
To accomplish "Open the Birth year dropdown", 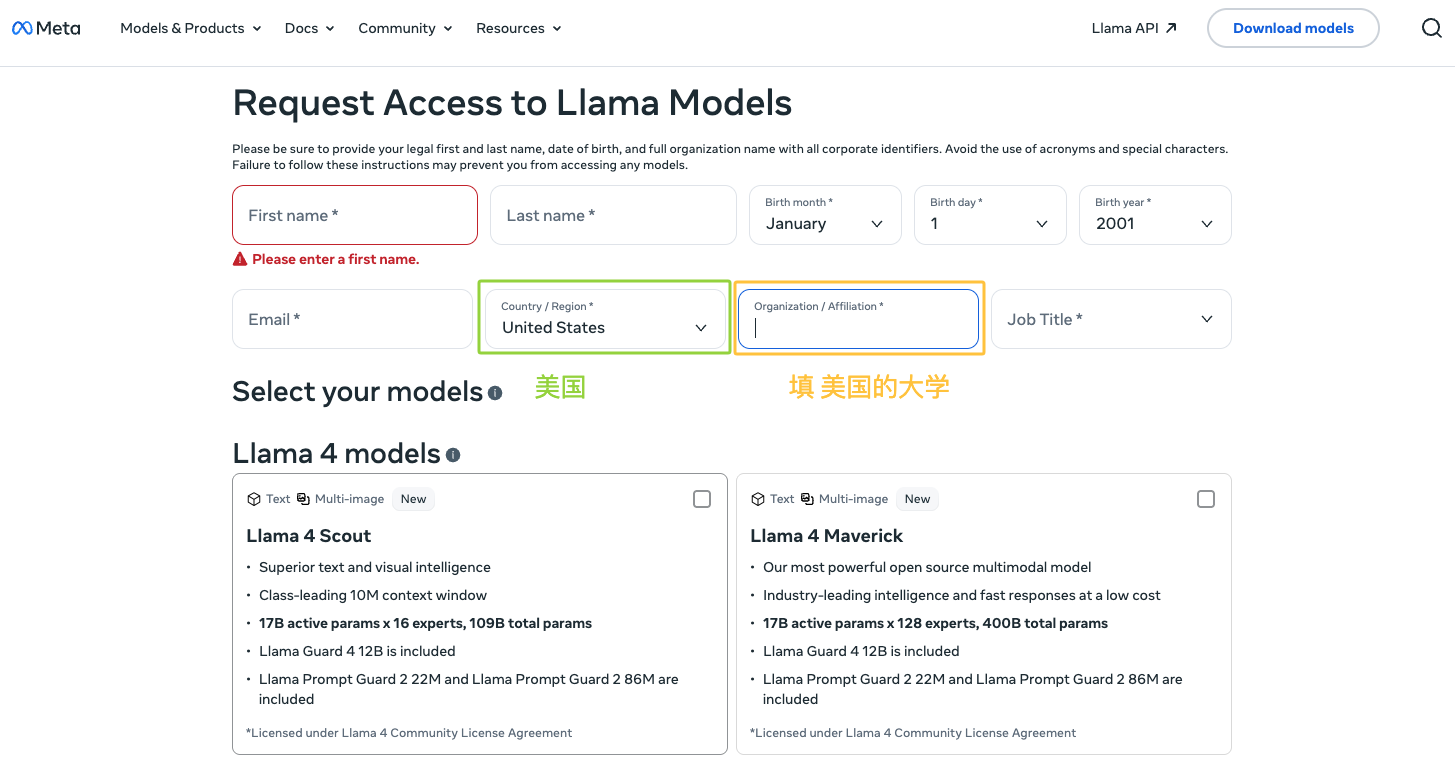I will (1155, 215).
